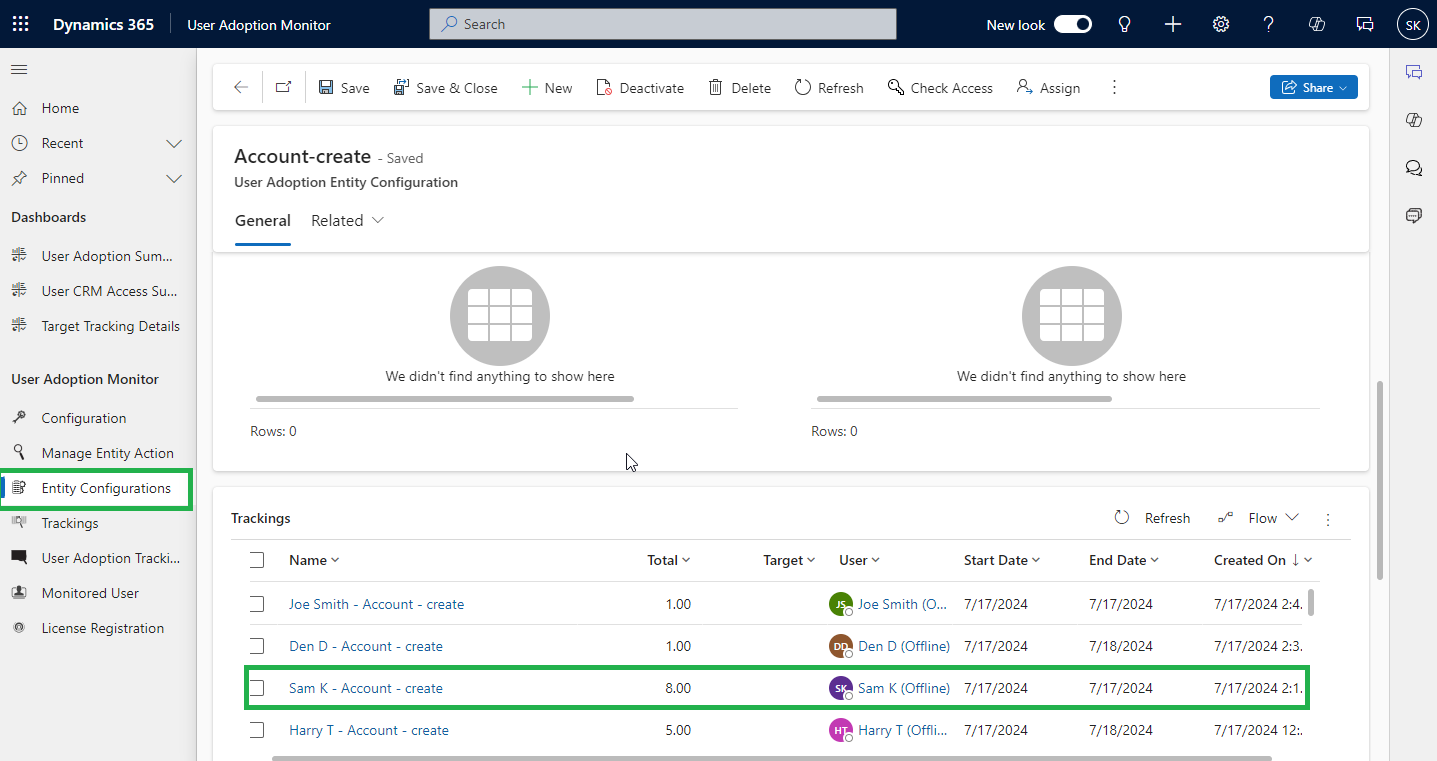Open Joe Smith - Account - create link
Viewport: 1437px width, 761px height.
(x=376, y=604)
